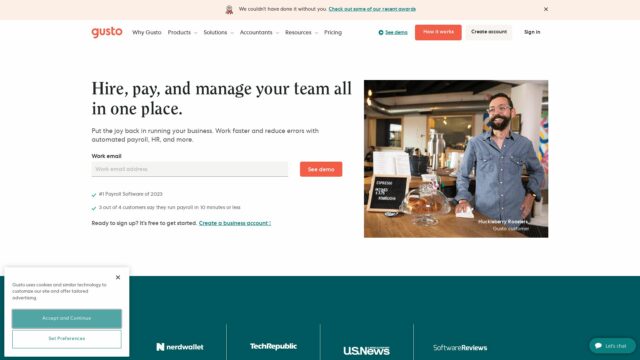This screenshot has height=360, width=640.
Task: Focus the Work email address field
Action: [x=190, y=169]
